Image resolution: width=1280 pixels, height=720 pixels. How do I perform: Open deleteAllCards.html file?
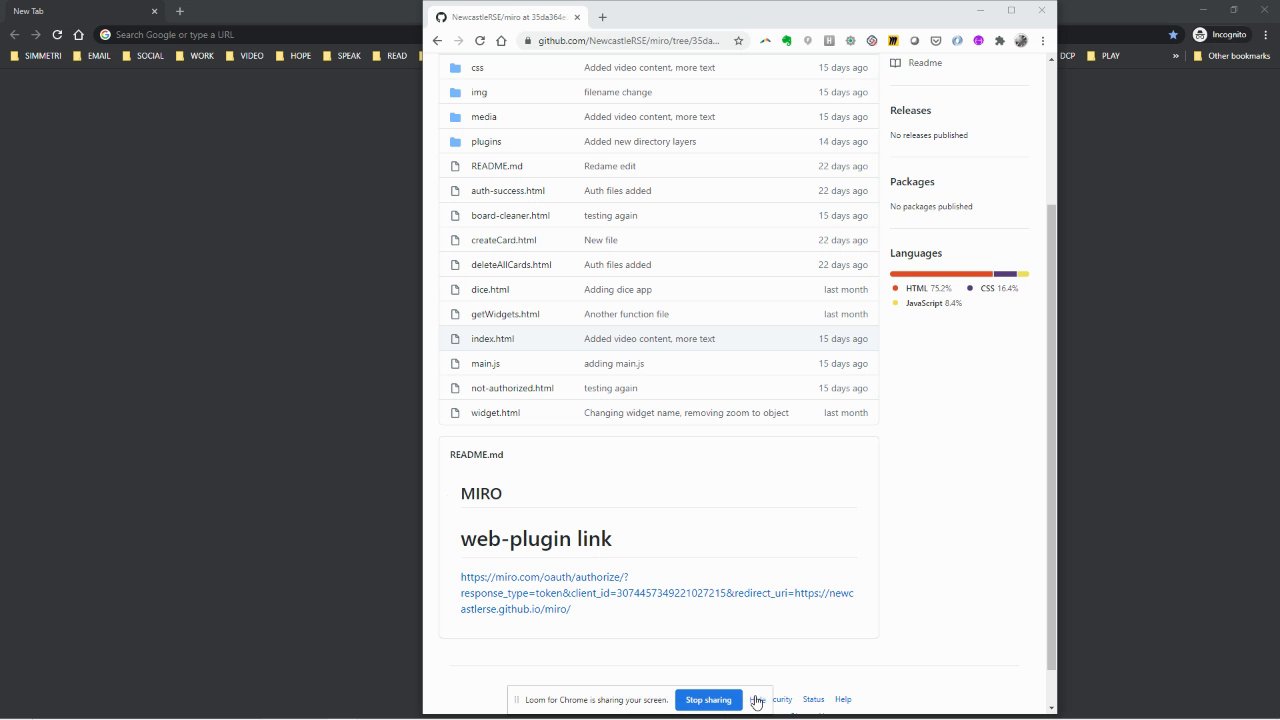[x=511, y=265]
